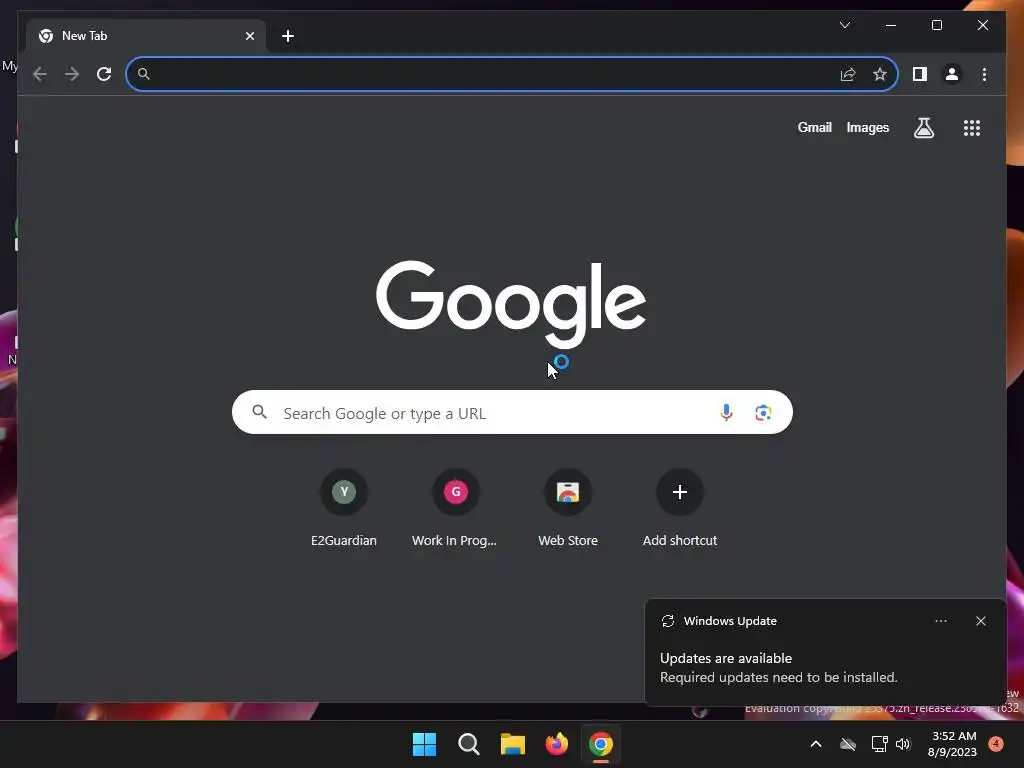Show hidden system tray icons
The width and height of the screenshot is (1024, 768).
point(816,744)
